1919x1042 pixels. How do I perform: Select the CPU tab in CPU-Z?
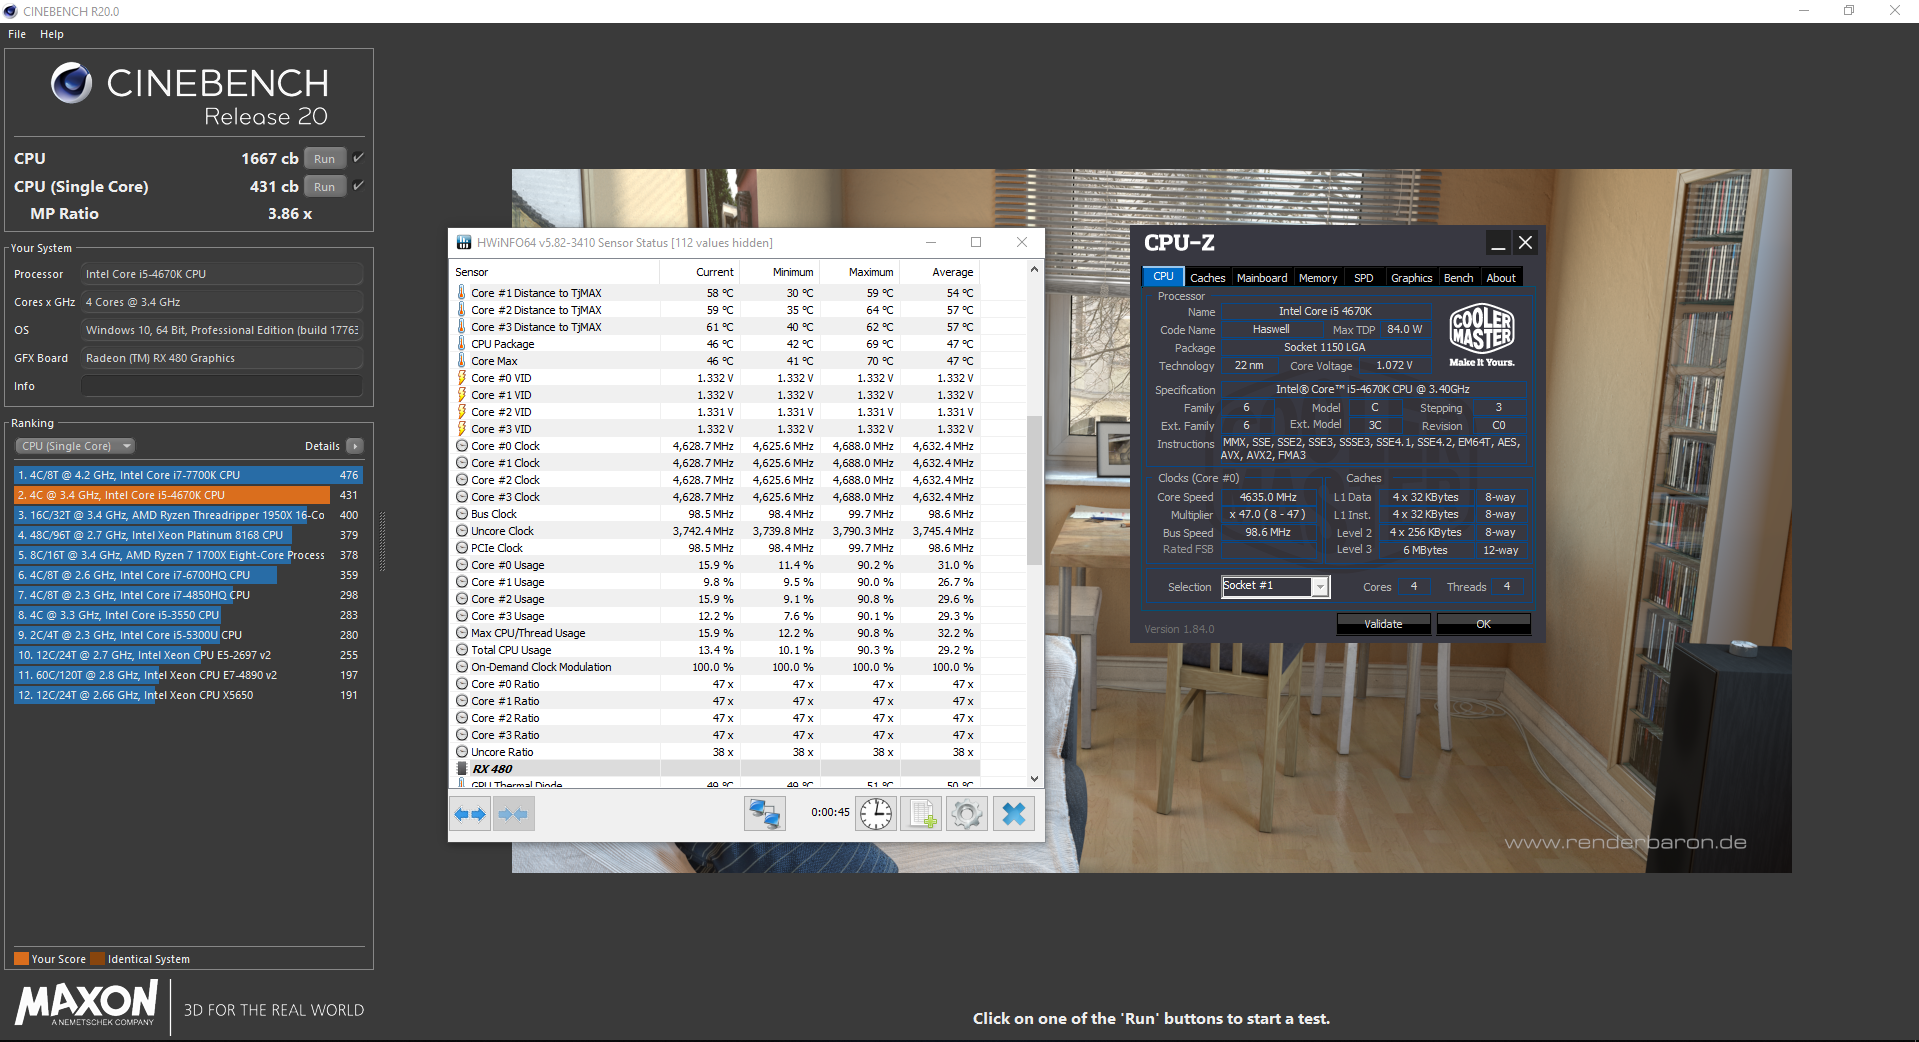click(1163, 277)
